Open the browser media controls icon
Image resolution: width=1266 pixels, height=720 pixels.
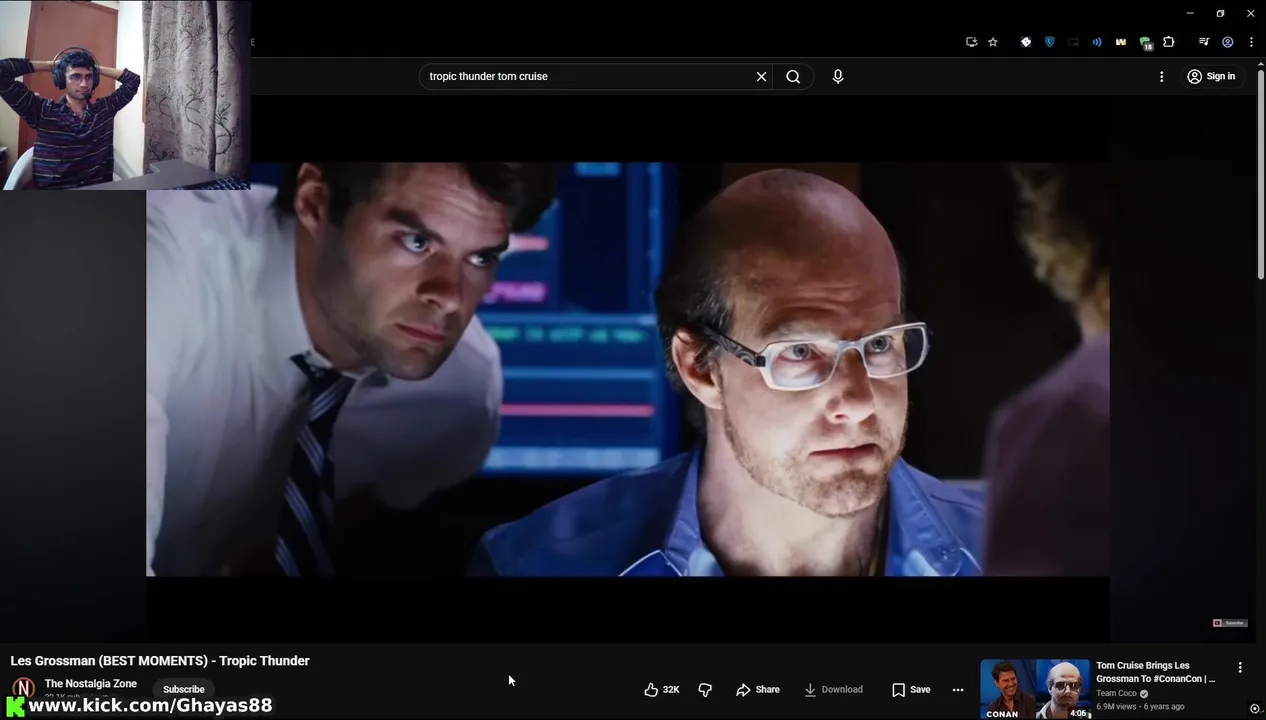point(1204,42)
